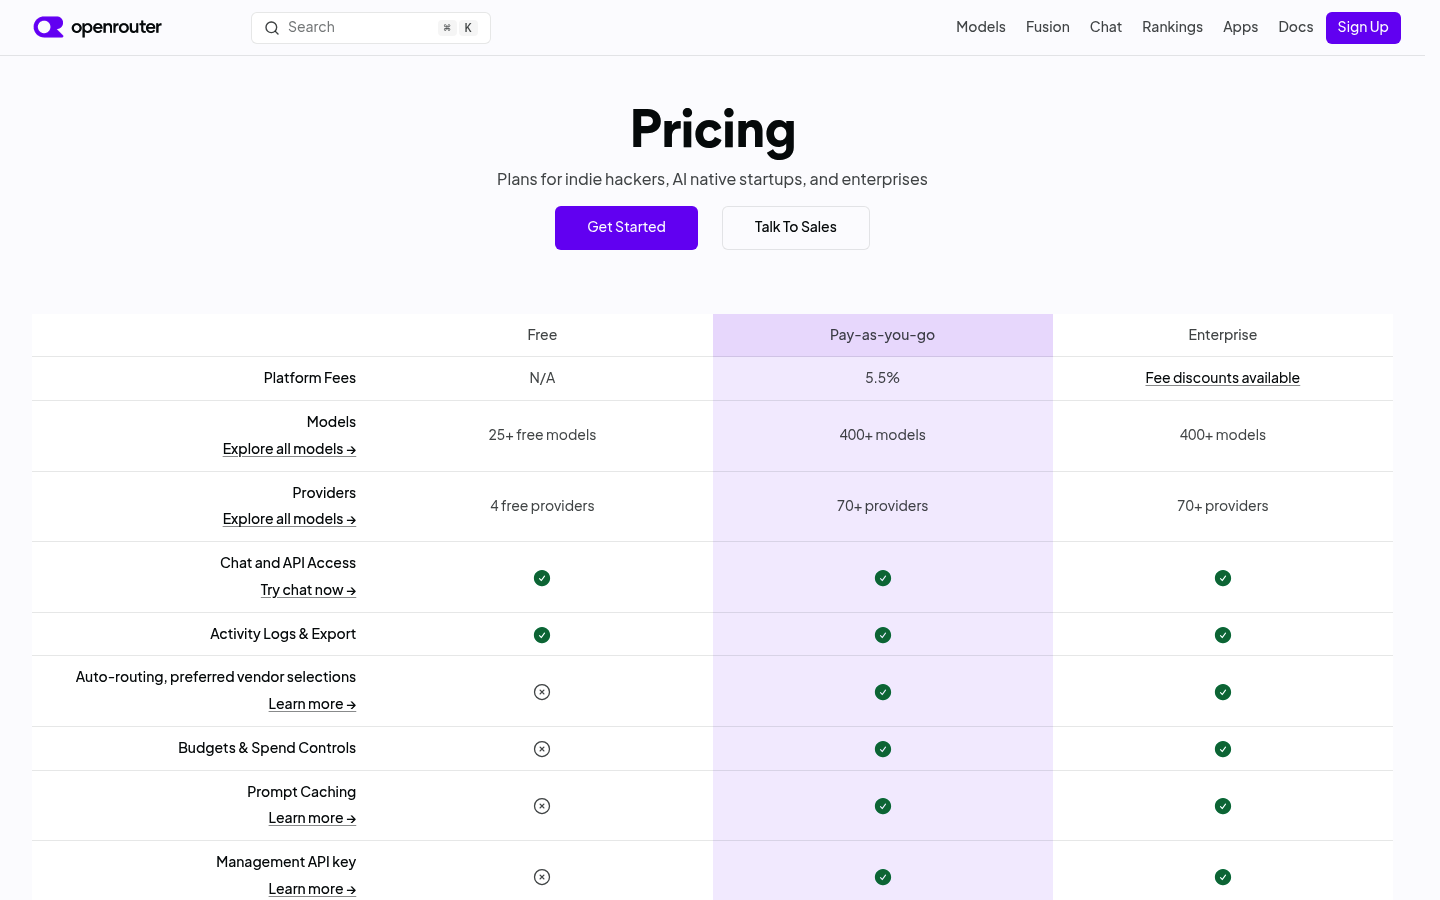
Task: Click the 4 free providers cell
Action: [542, 506]
